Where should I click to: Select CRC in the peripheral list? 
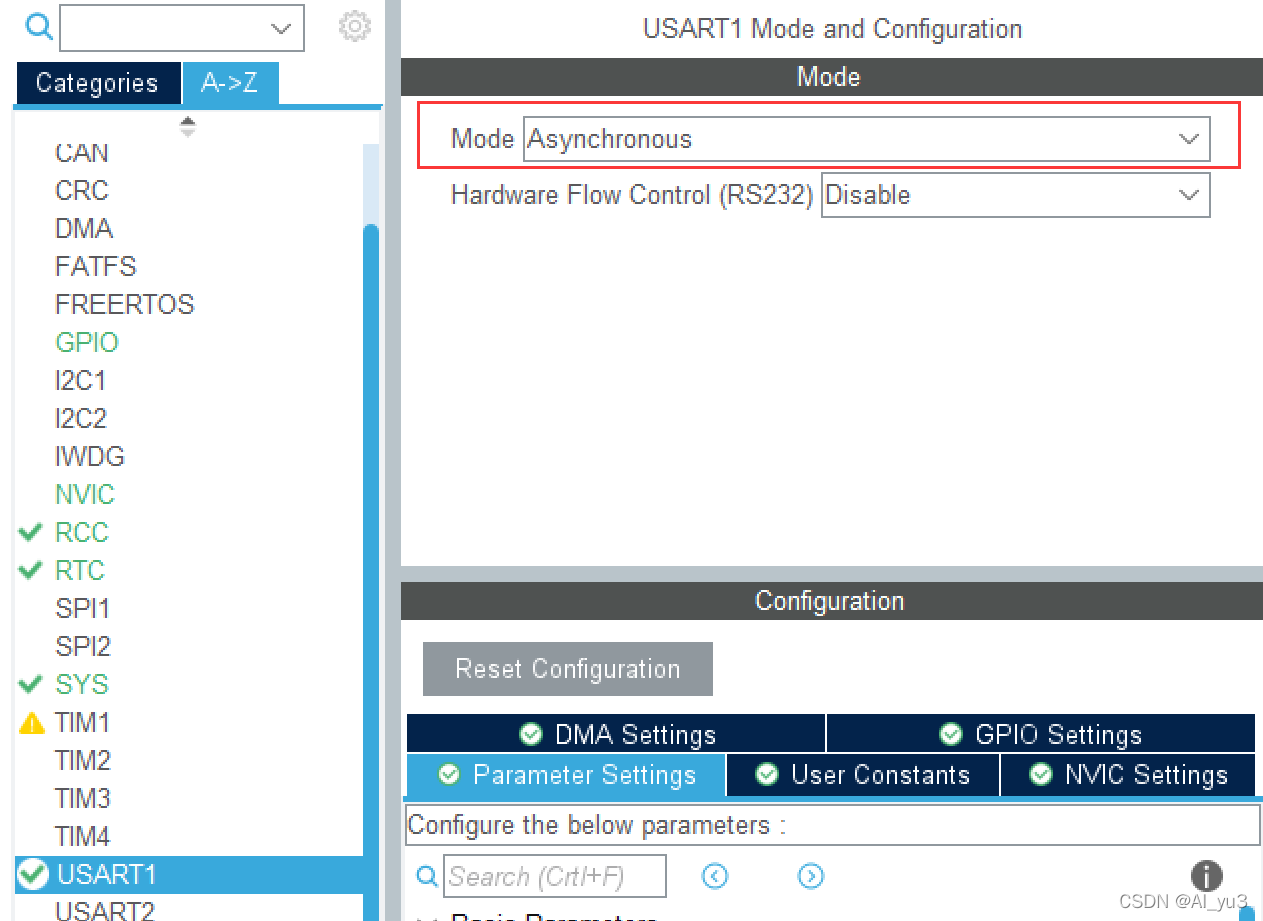click(82, 190)
